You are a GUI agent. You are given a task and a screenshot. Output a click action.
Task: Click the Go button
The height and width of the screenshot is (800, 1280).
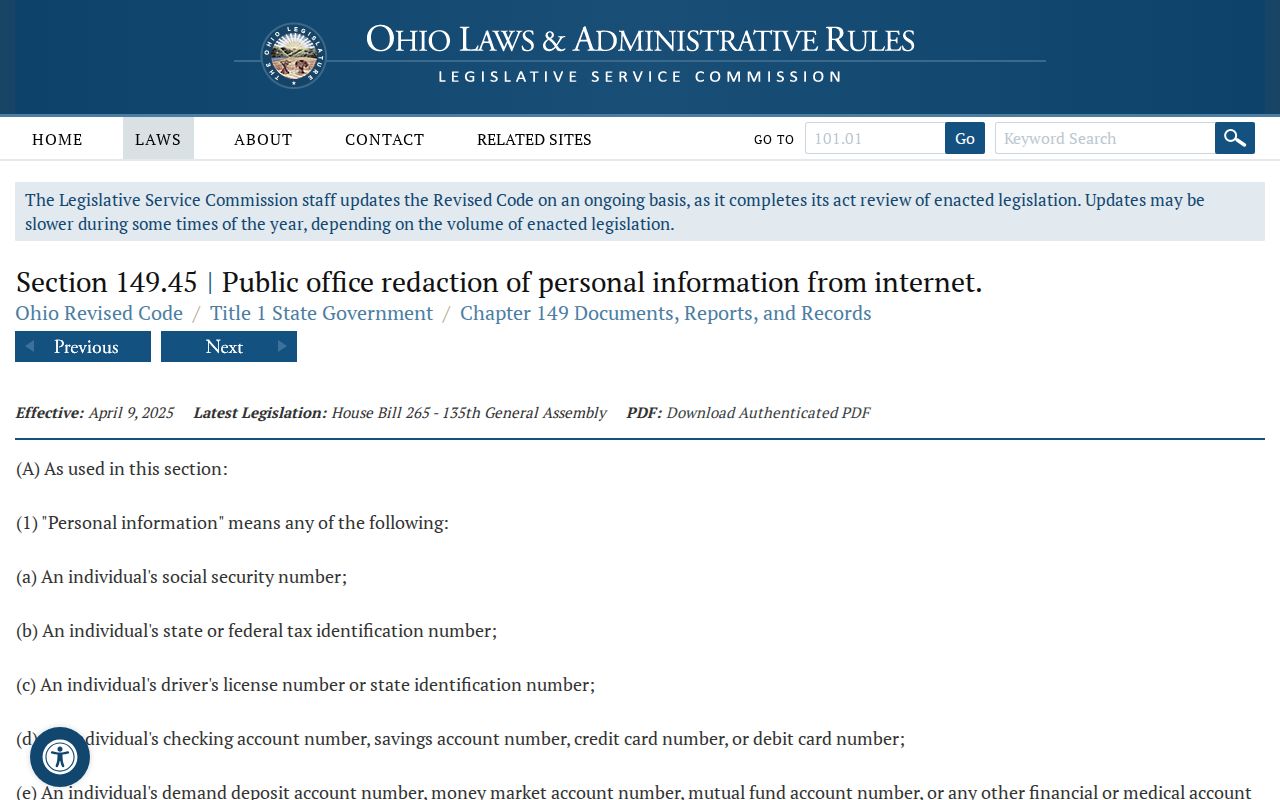pos(965,138)
